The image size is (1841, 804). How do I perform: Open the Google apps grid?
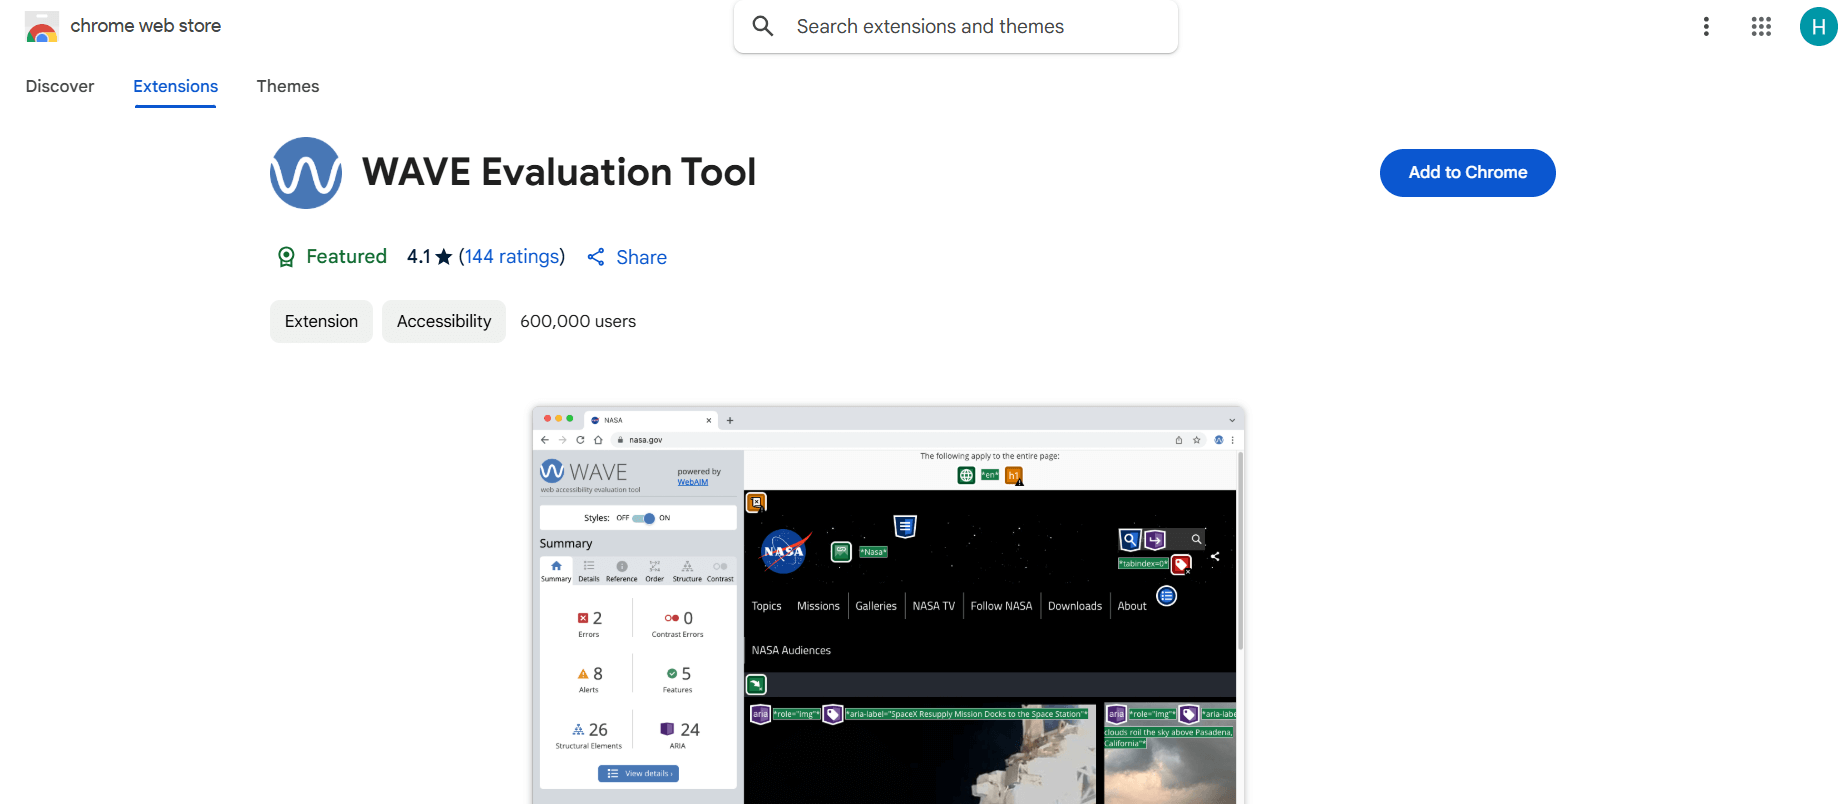point(1761,27)
